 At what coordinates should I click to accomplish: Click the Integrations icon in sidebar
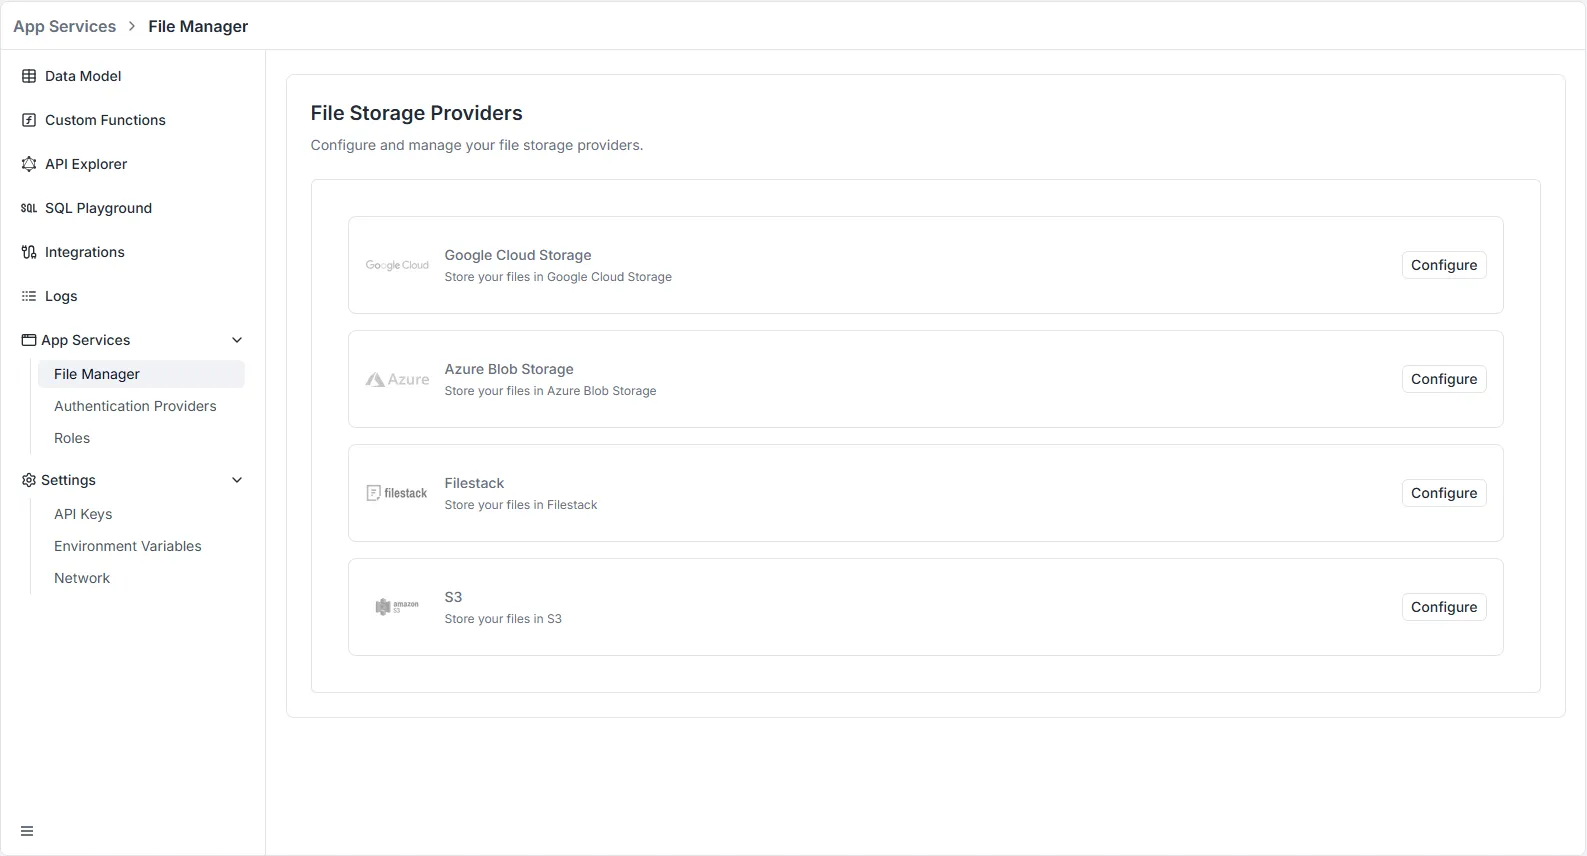(29, 252)
